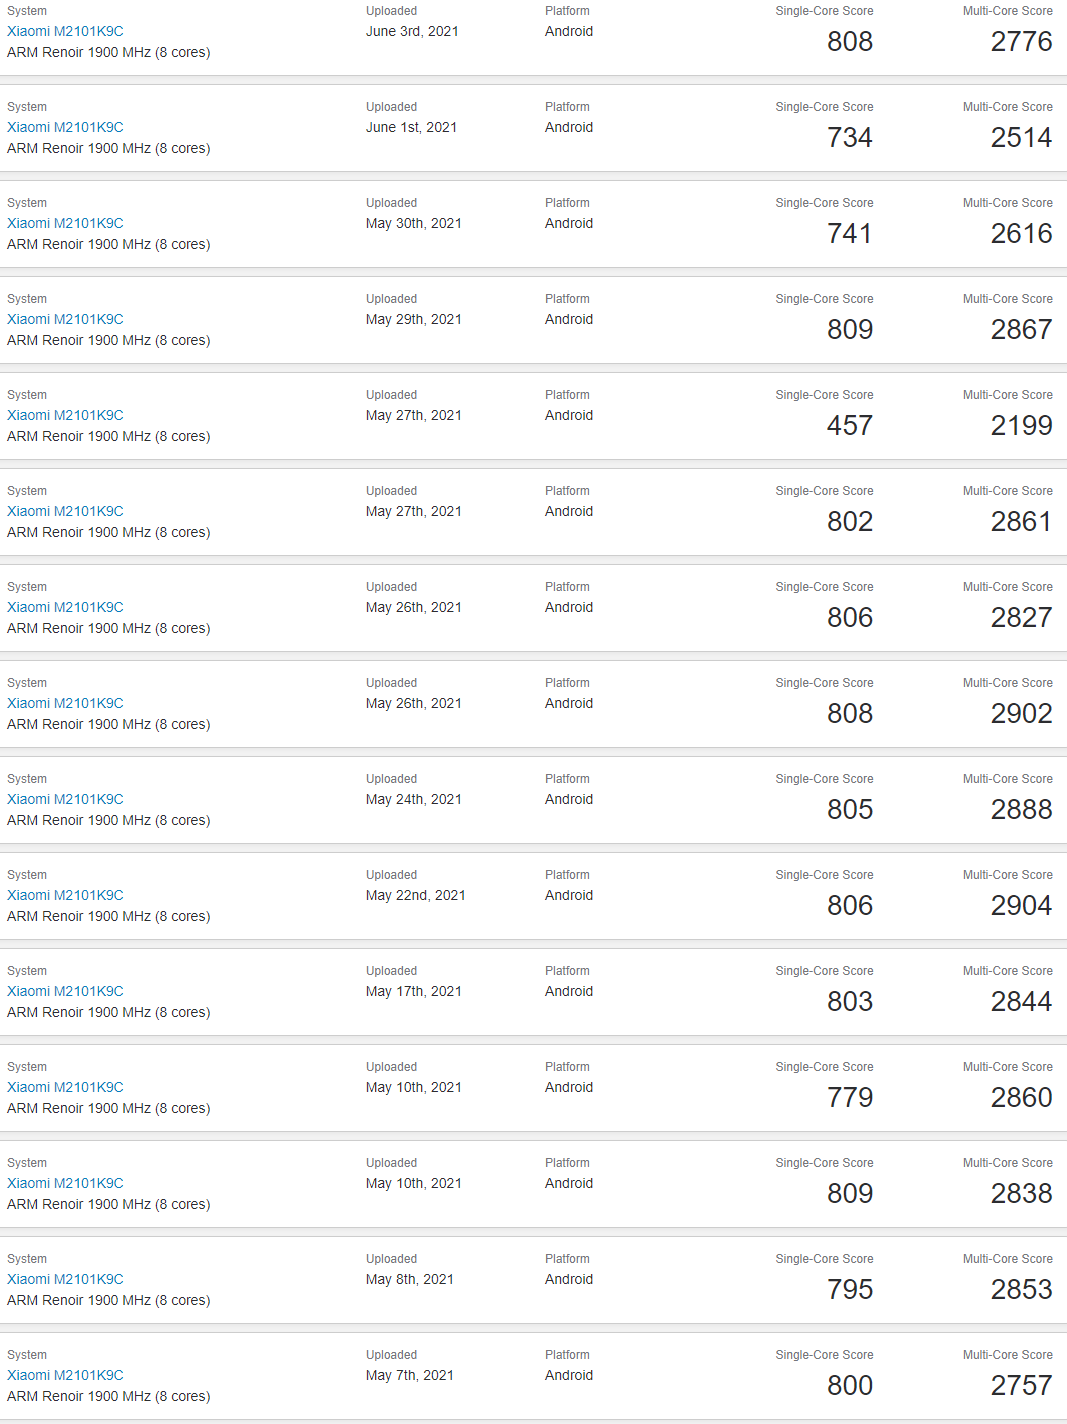Open the Xiaomi result with single-core 779

click(x=65, y=1087)
